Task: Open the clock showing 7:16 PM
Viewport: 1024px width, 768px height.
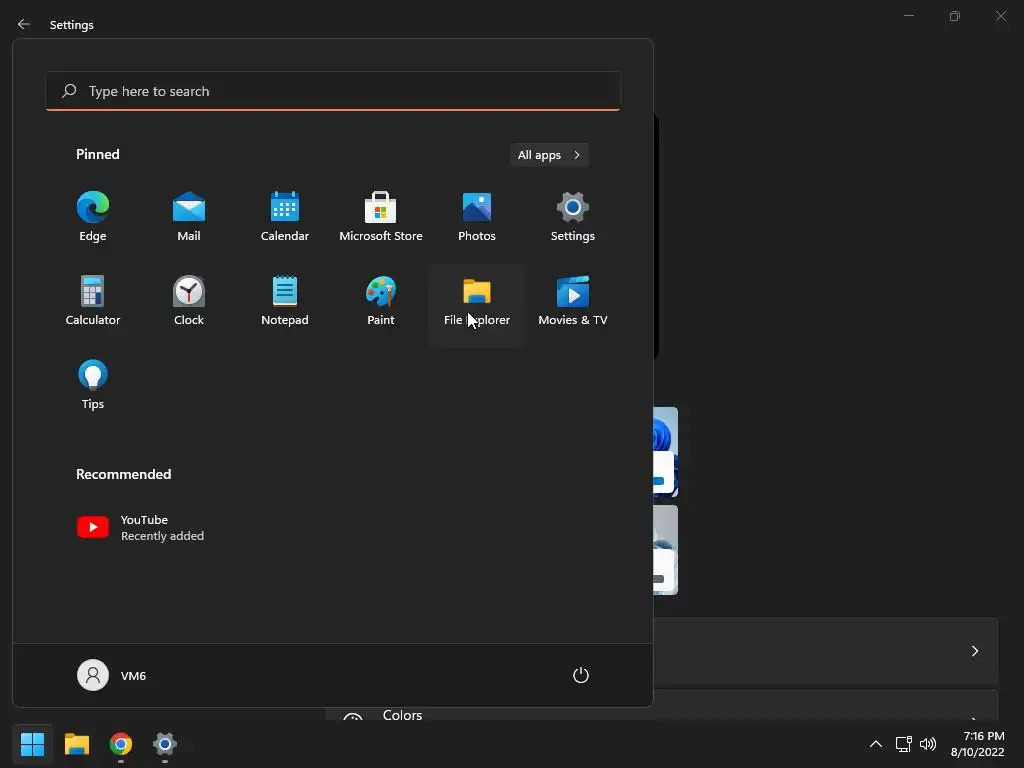Action: coord(978,744)
